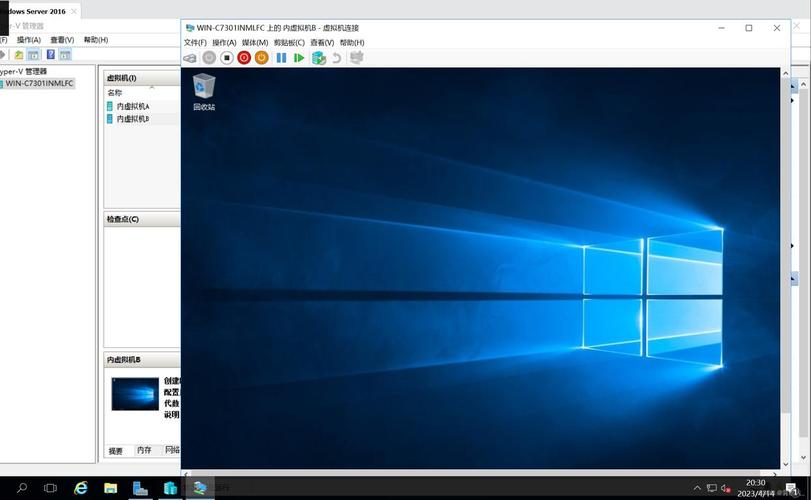Click the 内虚拟机B thumbnail preview
811x500 pixels.
coord(135,394)
